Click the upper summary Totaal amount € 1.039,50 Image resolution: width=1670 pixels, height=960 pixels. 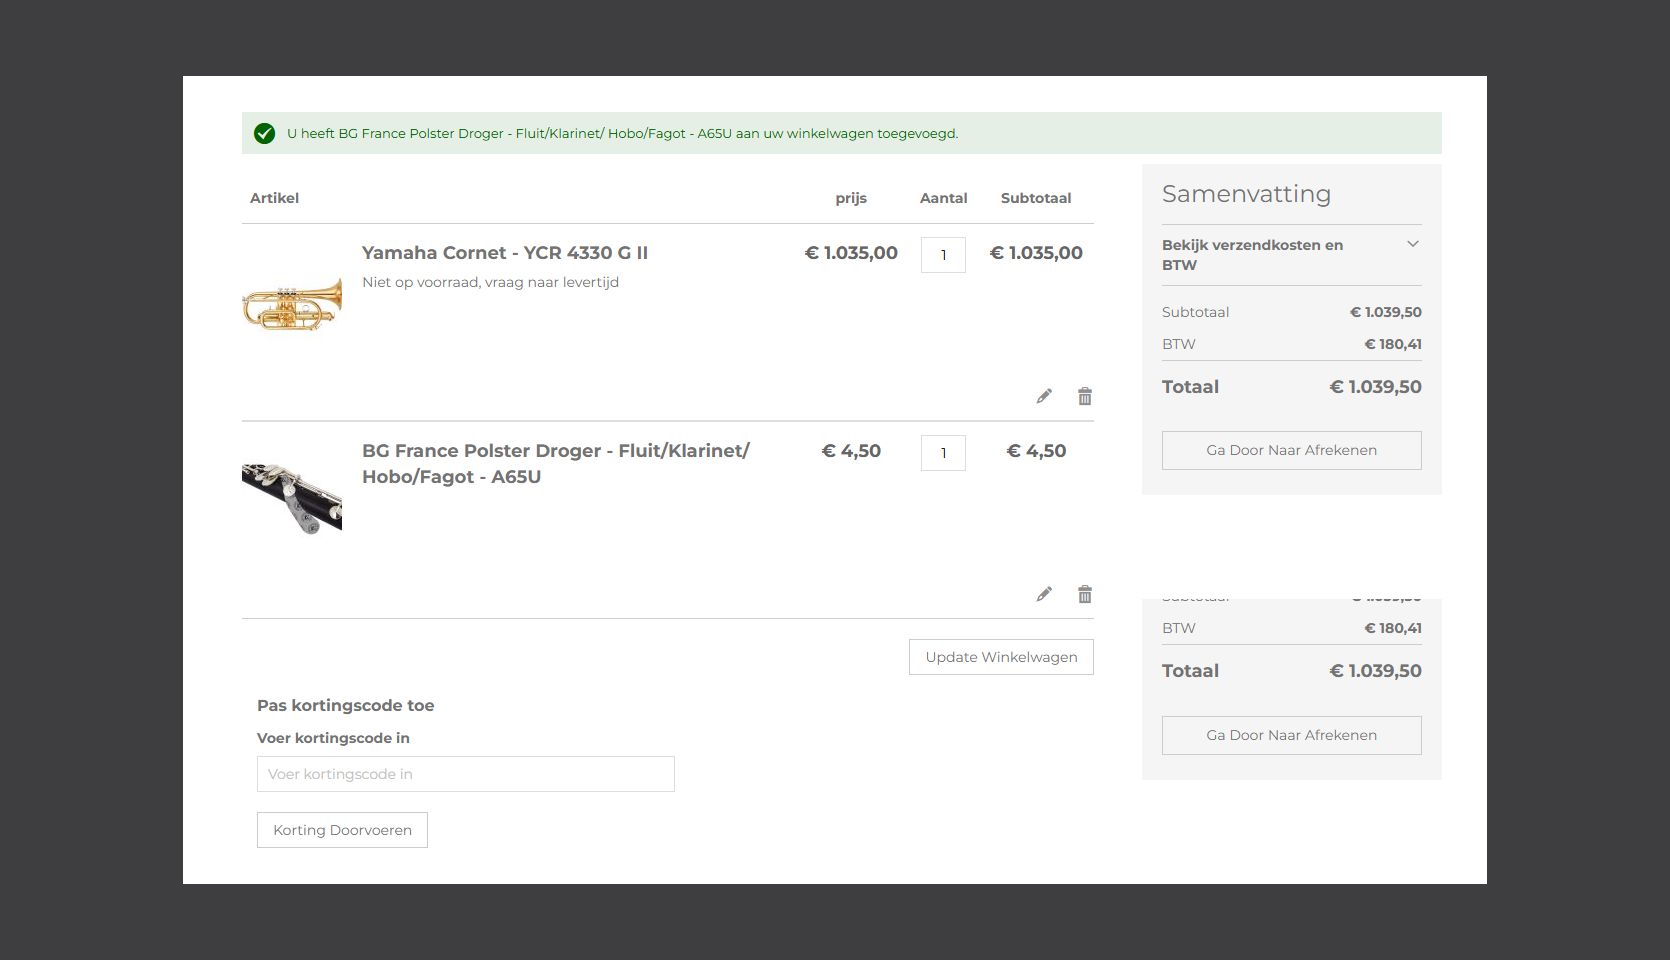click(x=1375, y=387)
